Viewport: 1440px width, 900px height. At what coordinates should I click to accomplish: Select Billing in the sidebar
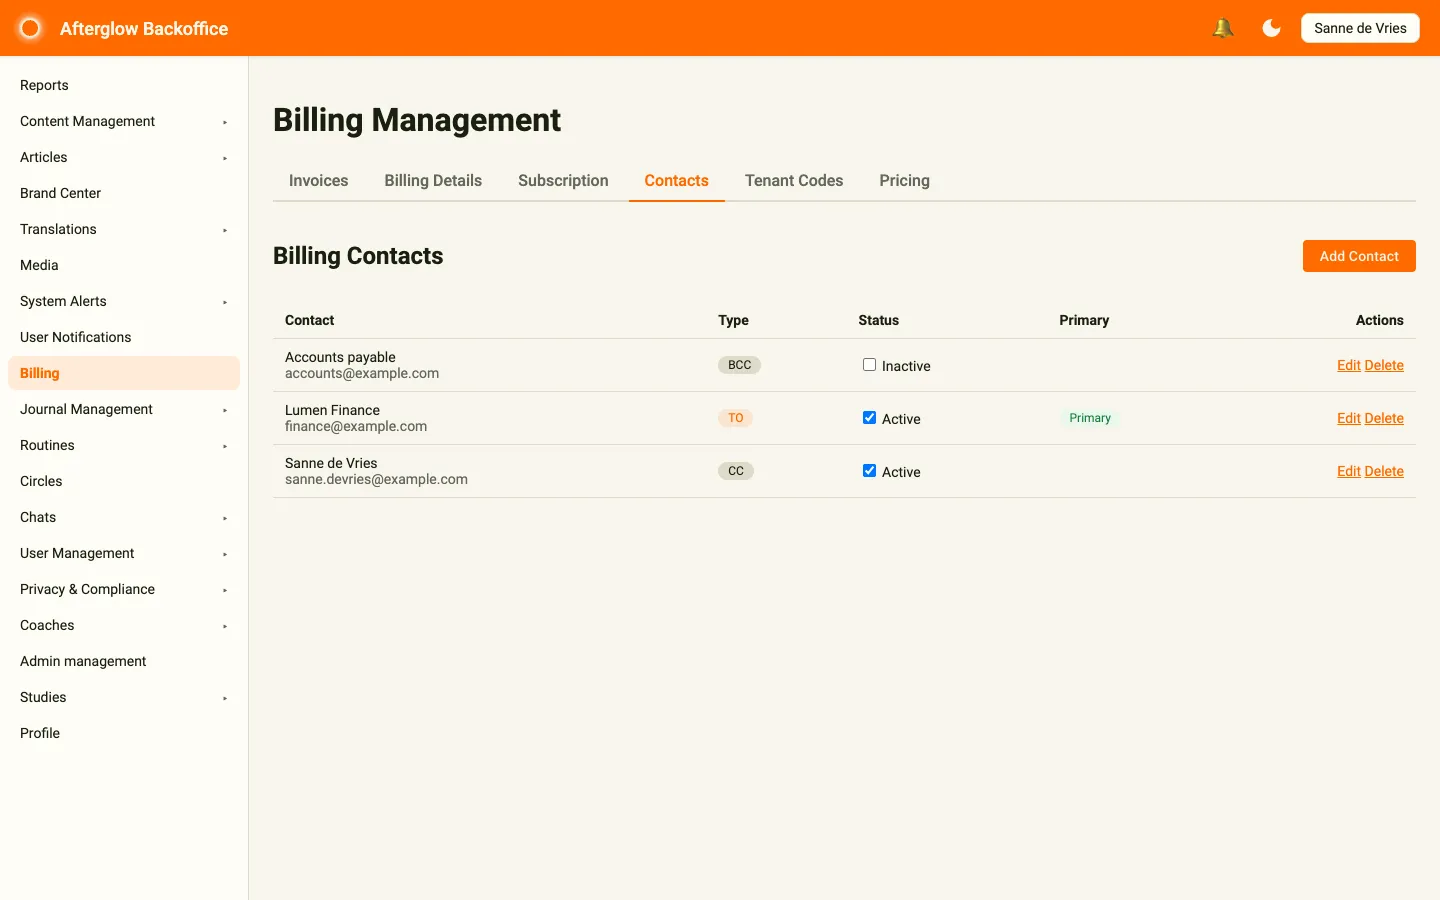pos(124,373)
